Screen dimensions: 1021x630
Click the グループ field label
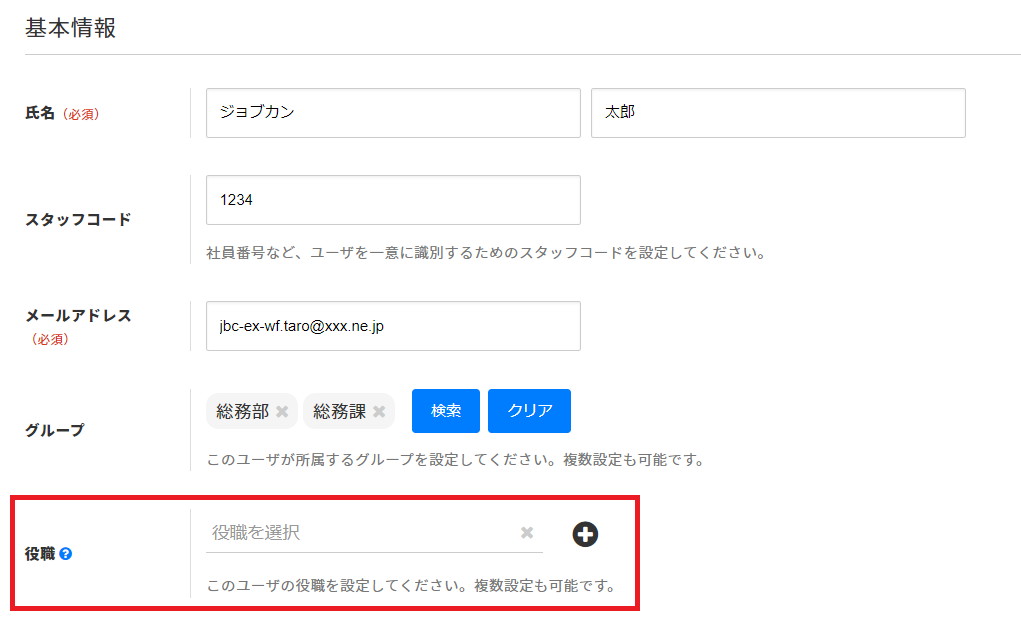click(55, 430)
